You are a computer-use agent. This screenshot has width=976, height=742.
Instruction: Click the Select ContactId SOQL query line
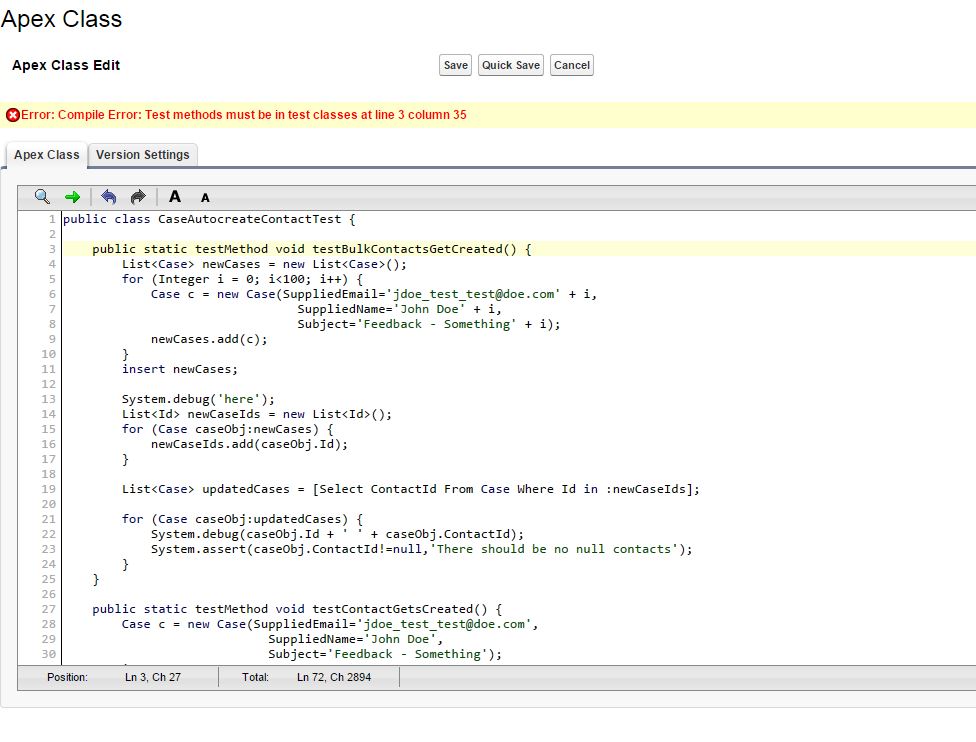tap(411, 489)
